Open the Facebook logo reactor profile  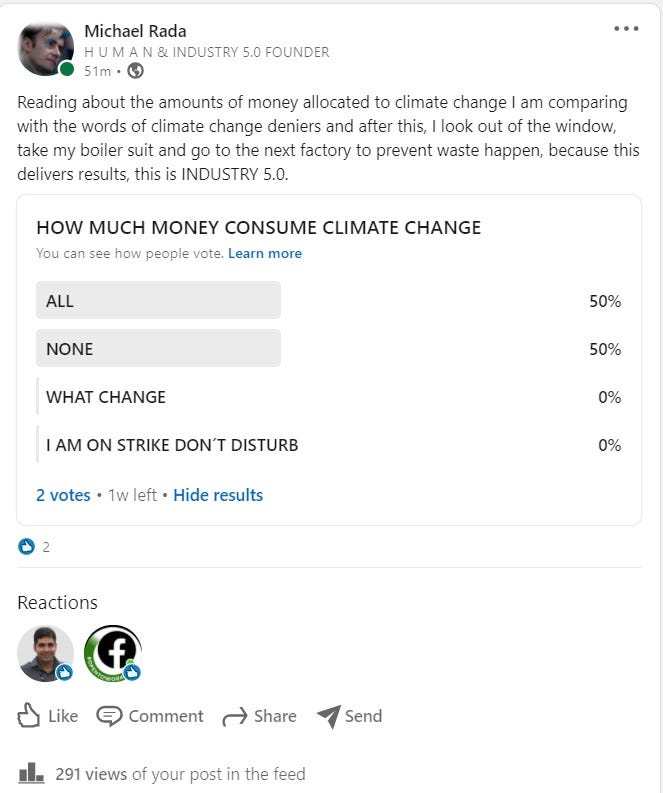pyautogui.click(x=113, y=653)
